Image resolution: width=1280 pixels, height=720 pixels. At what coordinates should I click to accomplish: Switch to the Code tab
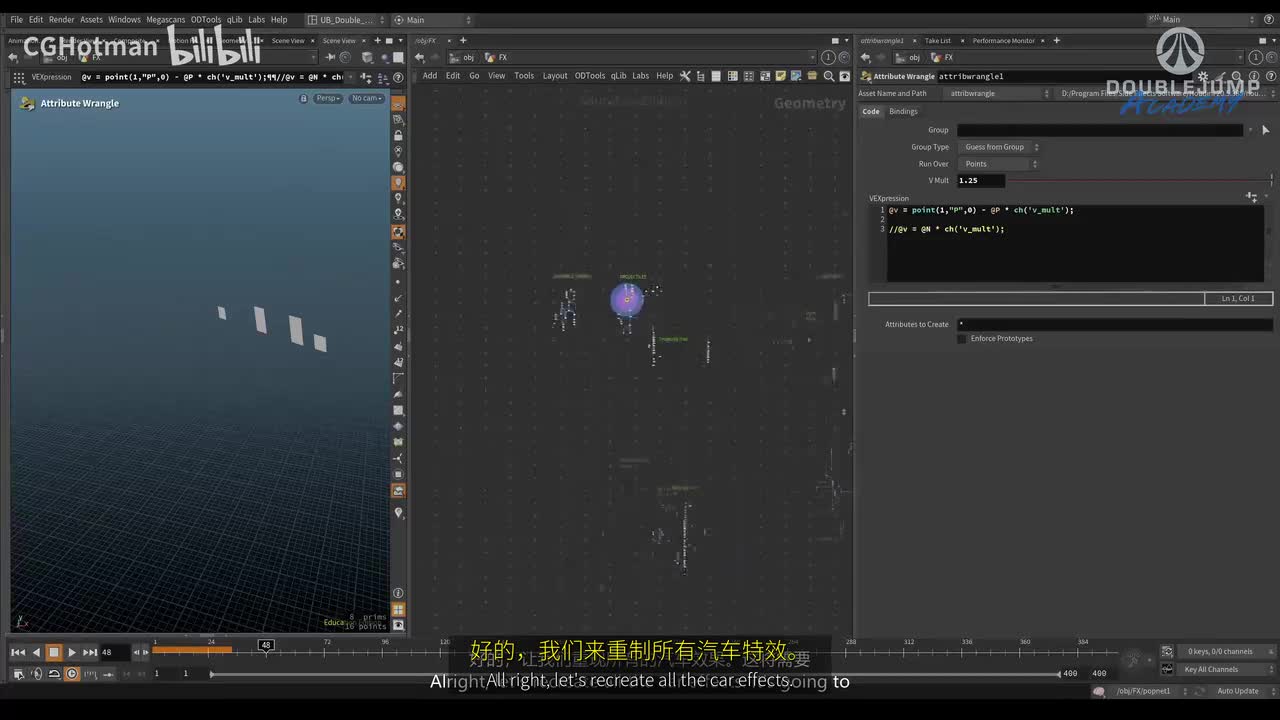click(x=871, y=111)
